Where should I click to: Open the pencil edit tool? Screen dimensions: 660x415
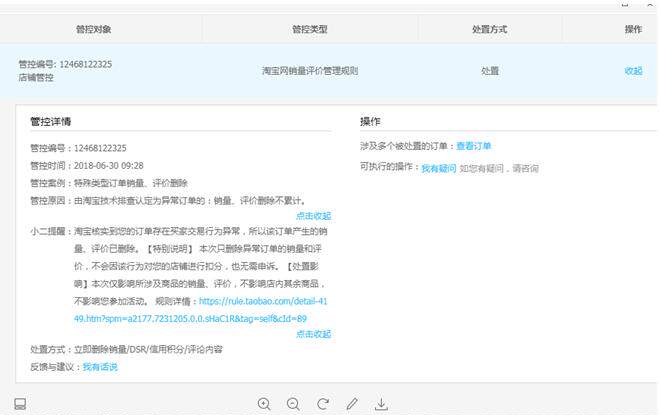coord(352,404)
